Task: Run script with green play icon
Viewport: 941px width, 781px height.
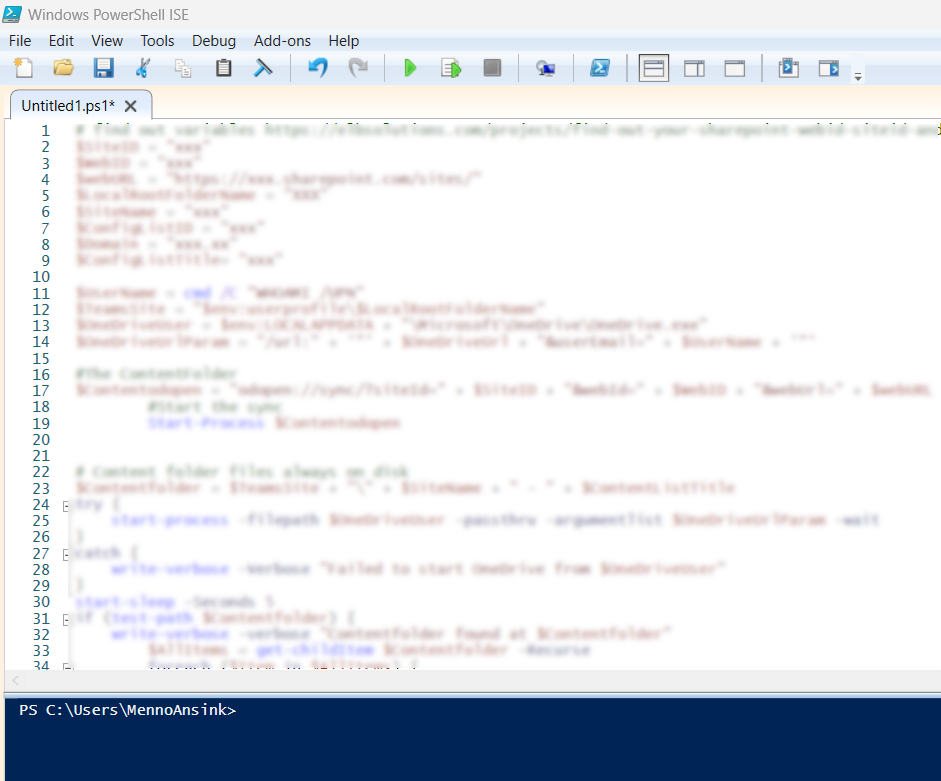Action: point(410,68)
